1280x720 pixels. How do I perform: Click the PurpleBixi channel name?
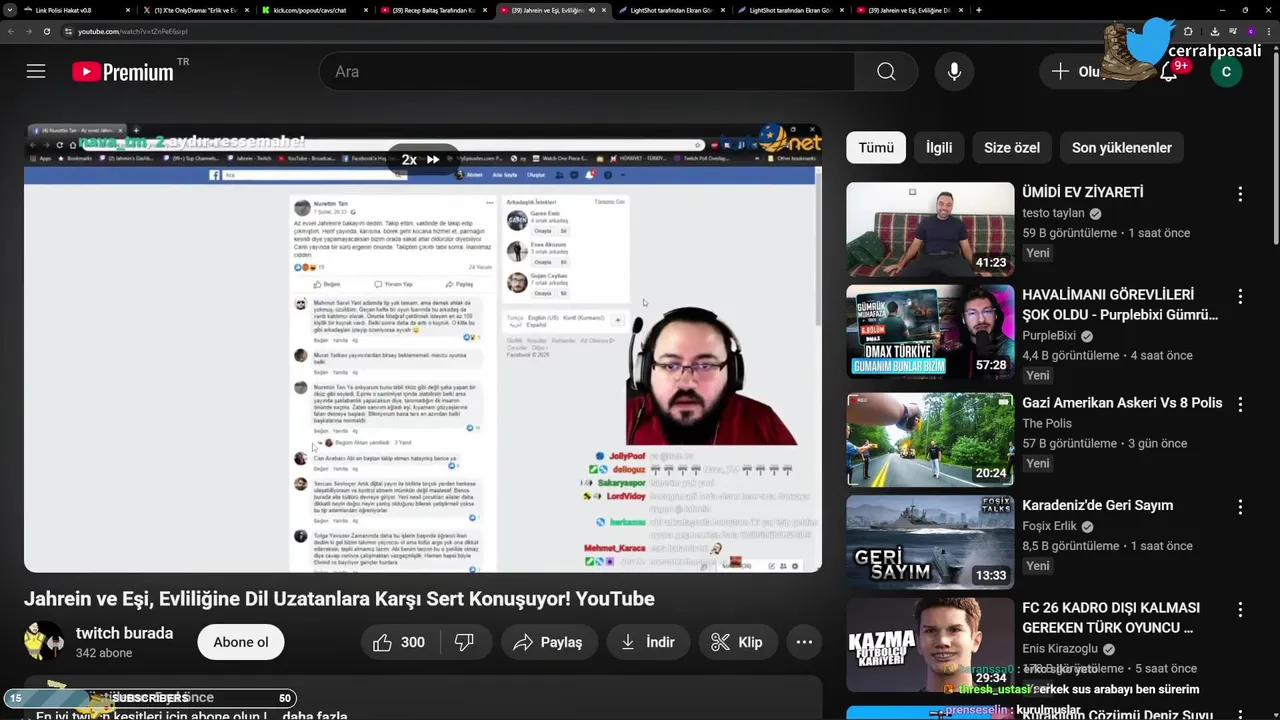point(1049,336)
